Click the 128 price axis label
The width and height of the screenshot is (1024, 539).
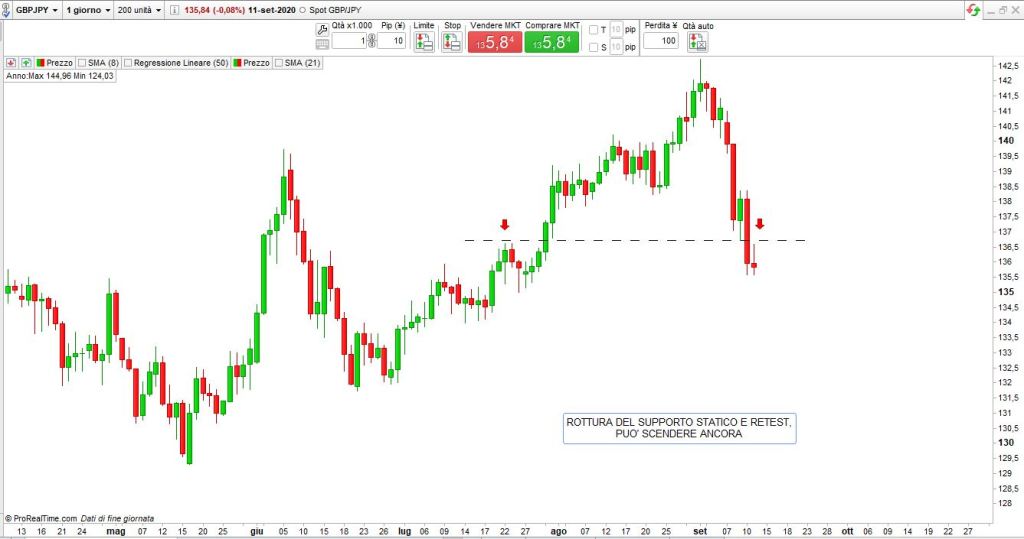pos(1004,503)
